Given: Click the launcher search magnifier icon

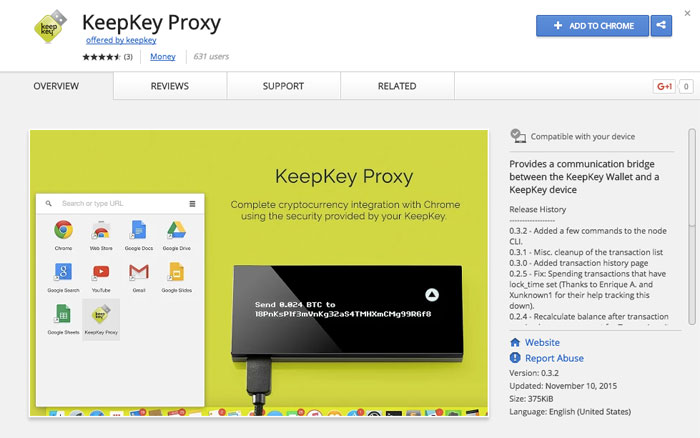Looking at the screenshot, I should coord(49,204).
